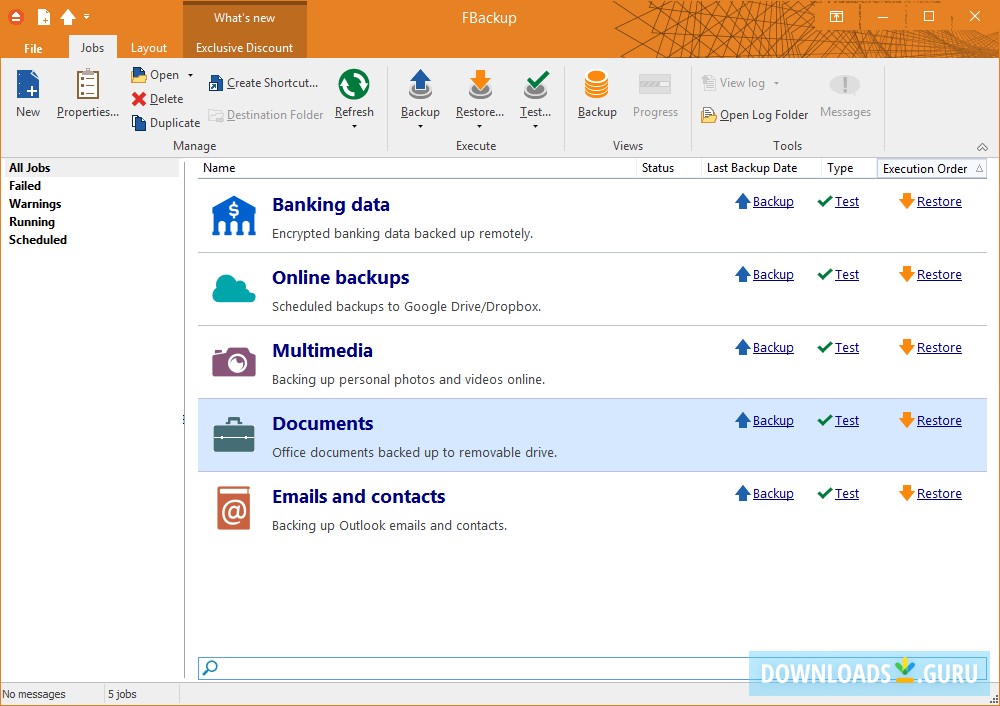The height and width of the screenshot is (706, 1000).
Task: Open job Properties from the ribbon
Action: (x=88, y=86)
